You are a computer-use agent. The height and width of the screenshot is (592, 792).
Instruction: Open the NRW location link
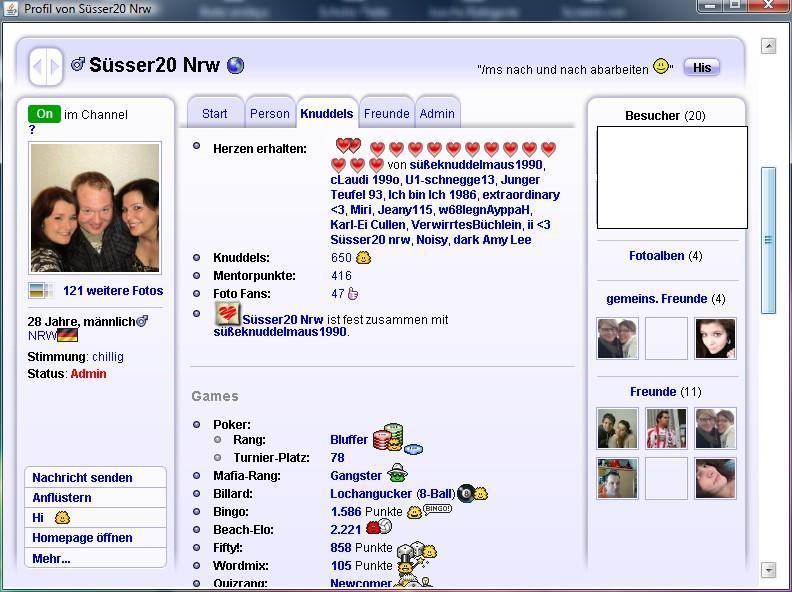point(42,335)
